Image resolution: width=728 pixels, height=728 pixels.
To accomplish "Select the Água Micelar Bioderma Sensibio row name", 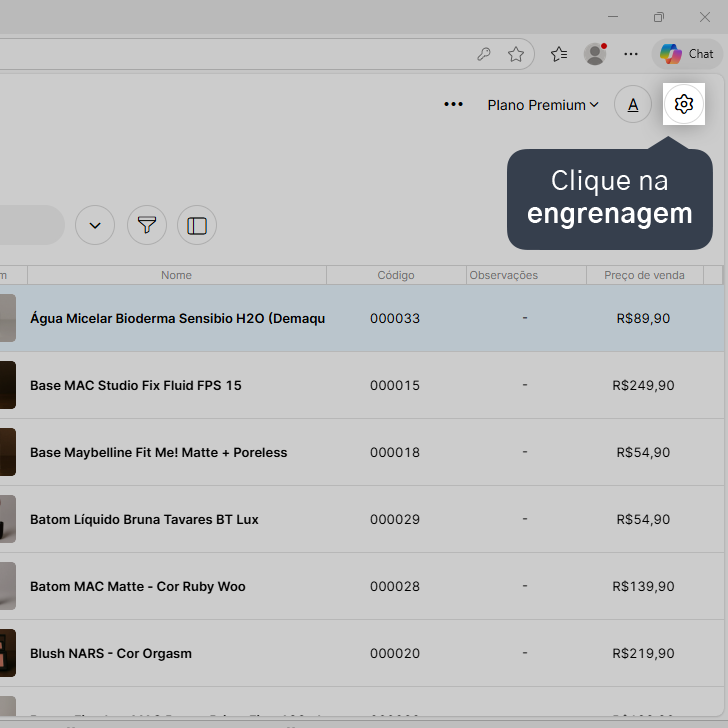I will click(177, 318).
